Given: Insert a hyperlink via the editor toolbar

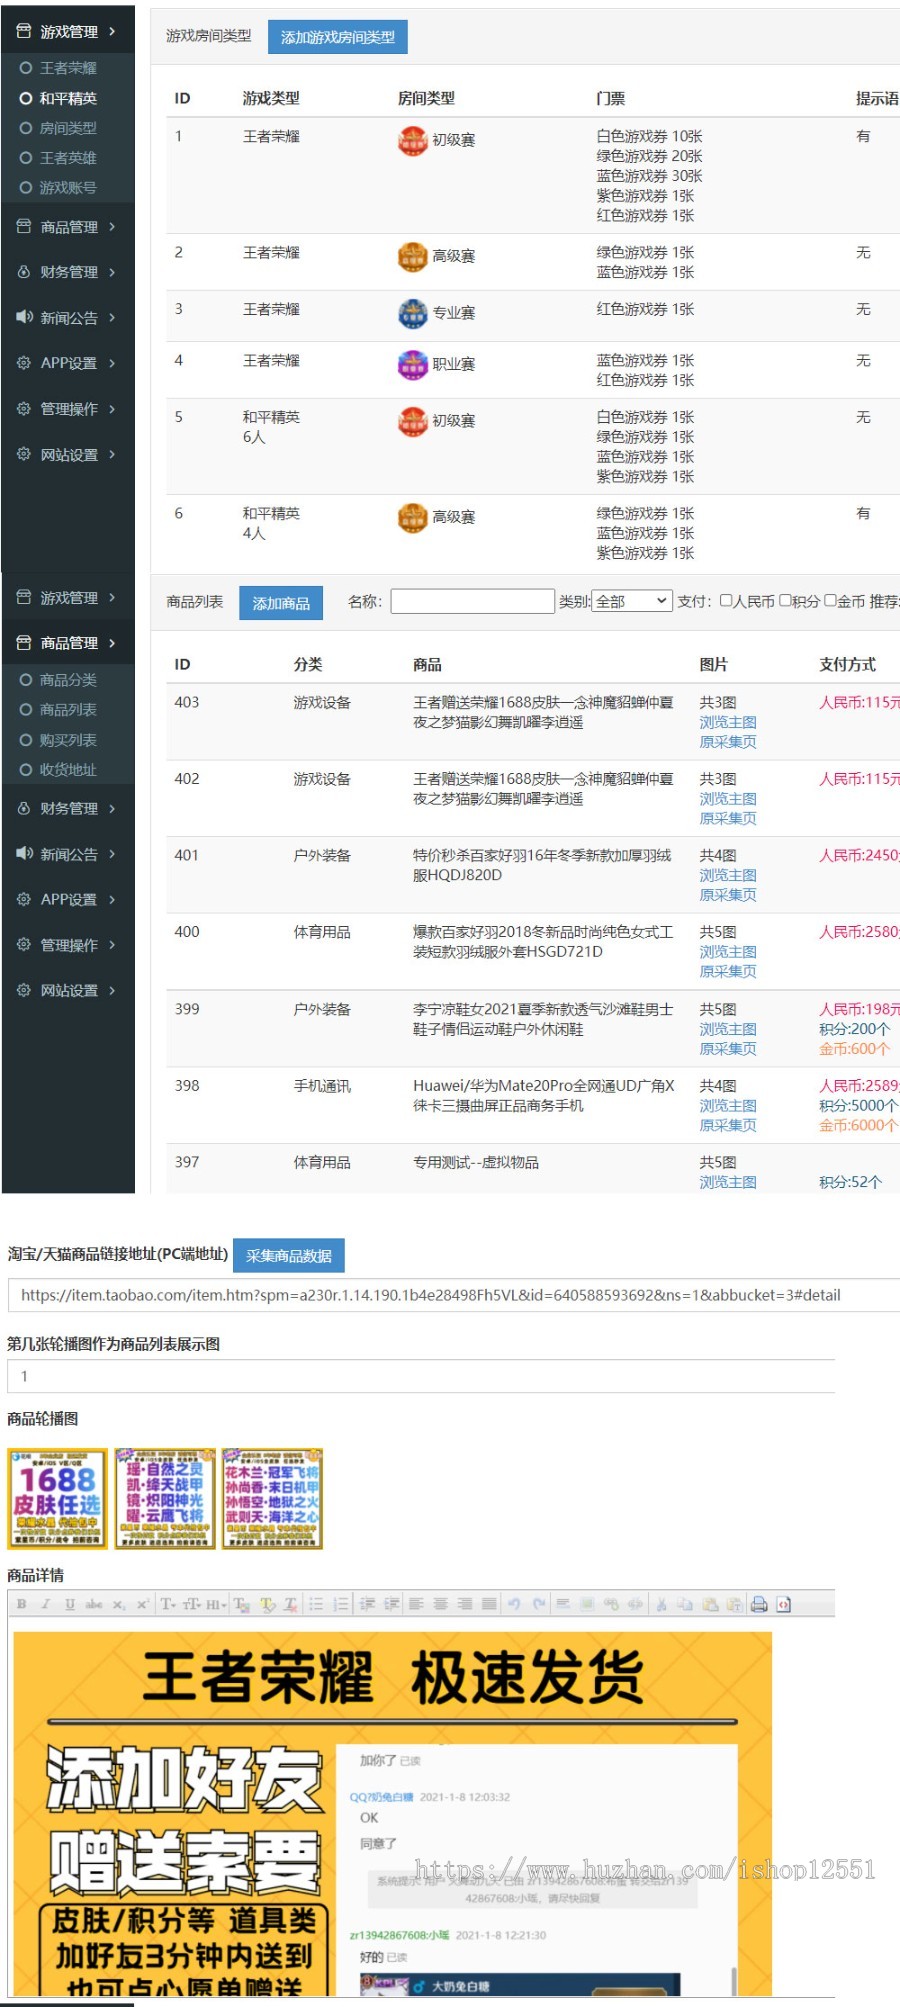Looking at the screenshot, I should (x=611, y=1604).
